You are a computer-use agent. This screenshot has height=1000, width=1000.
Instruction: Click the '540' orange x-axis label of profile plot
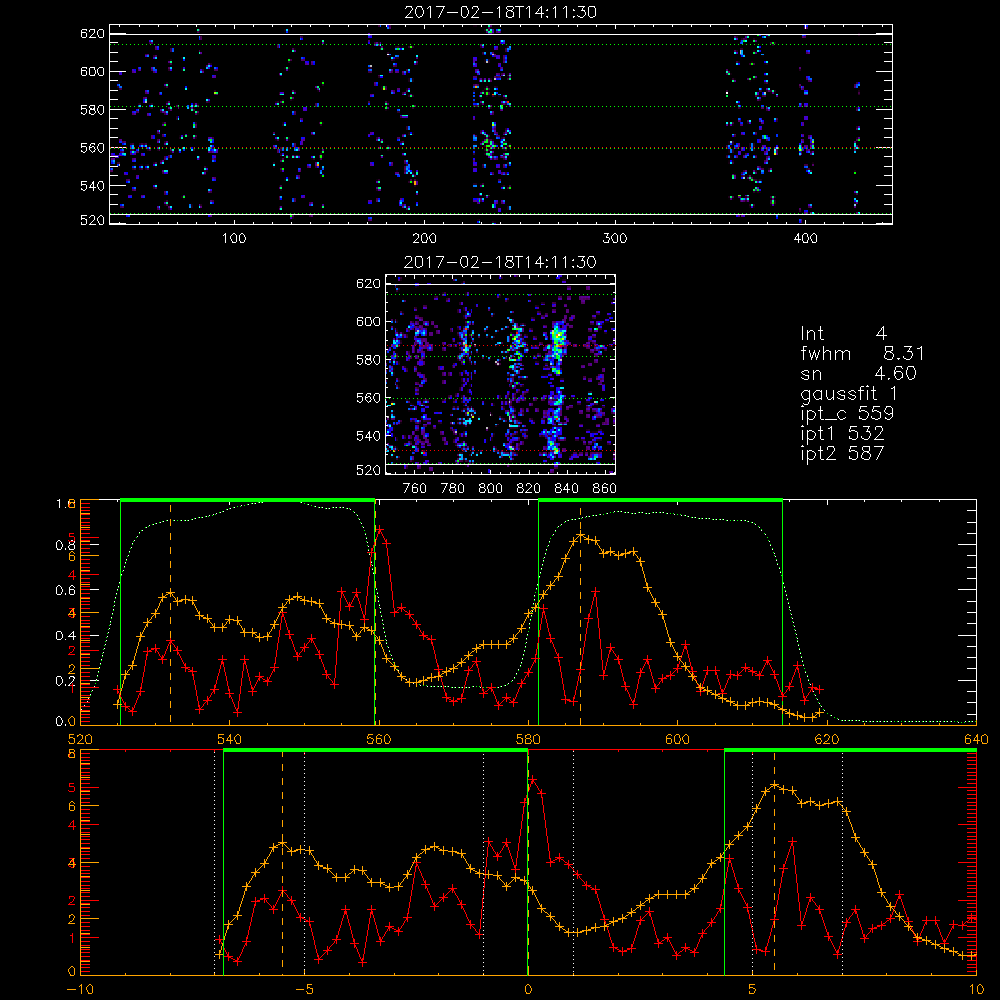coord(230,739)
